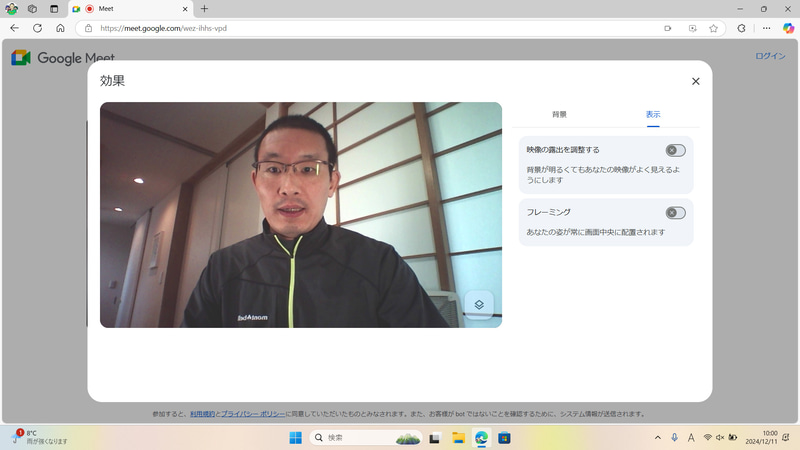
Task: Add this page to favorites
Action: [713, 28]
